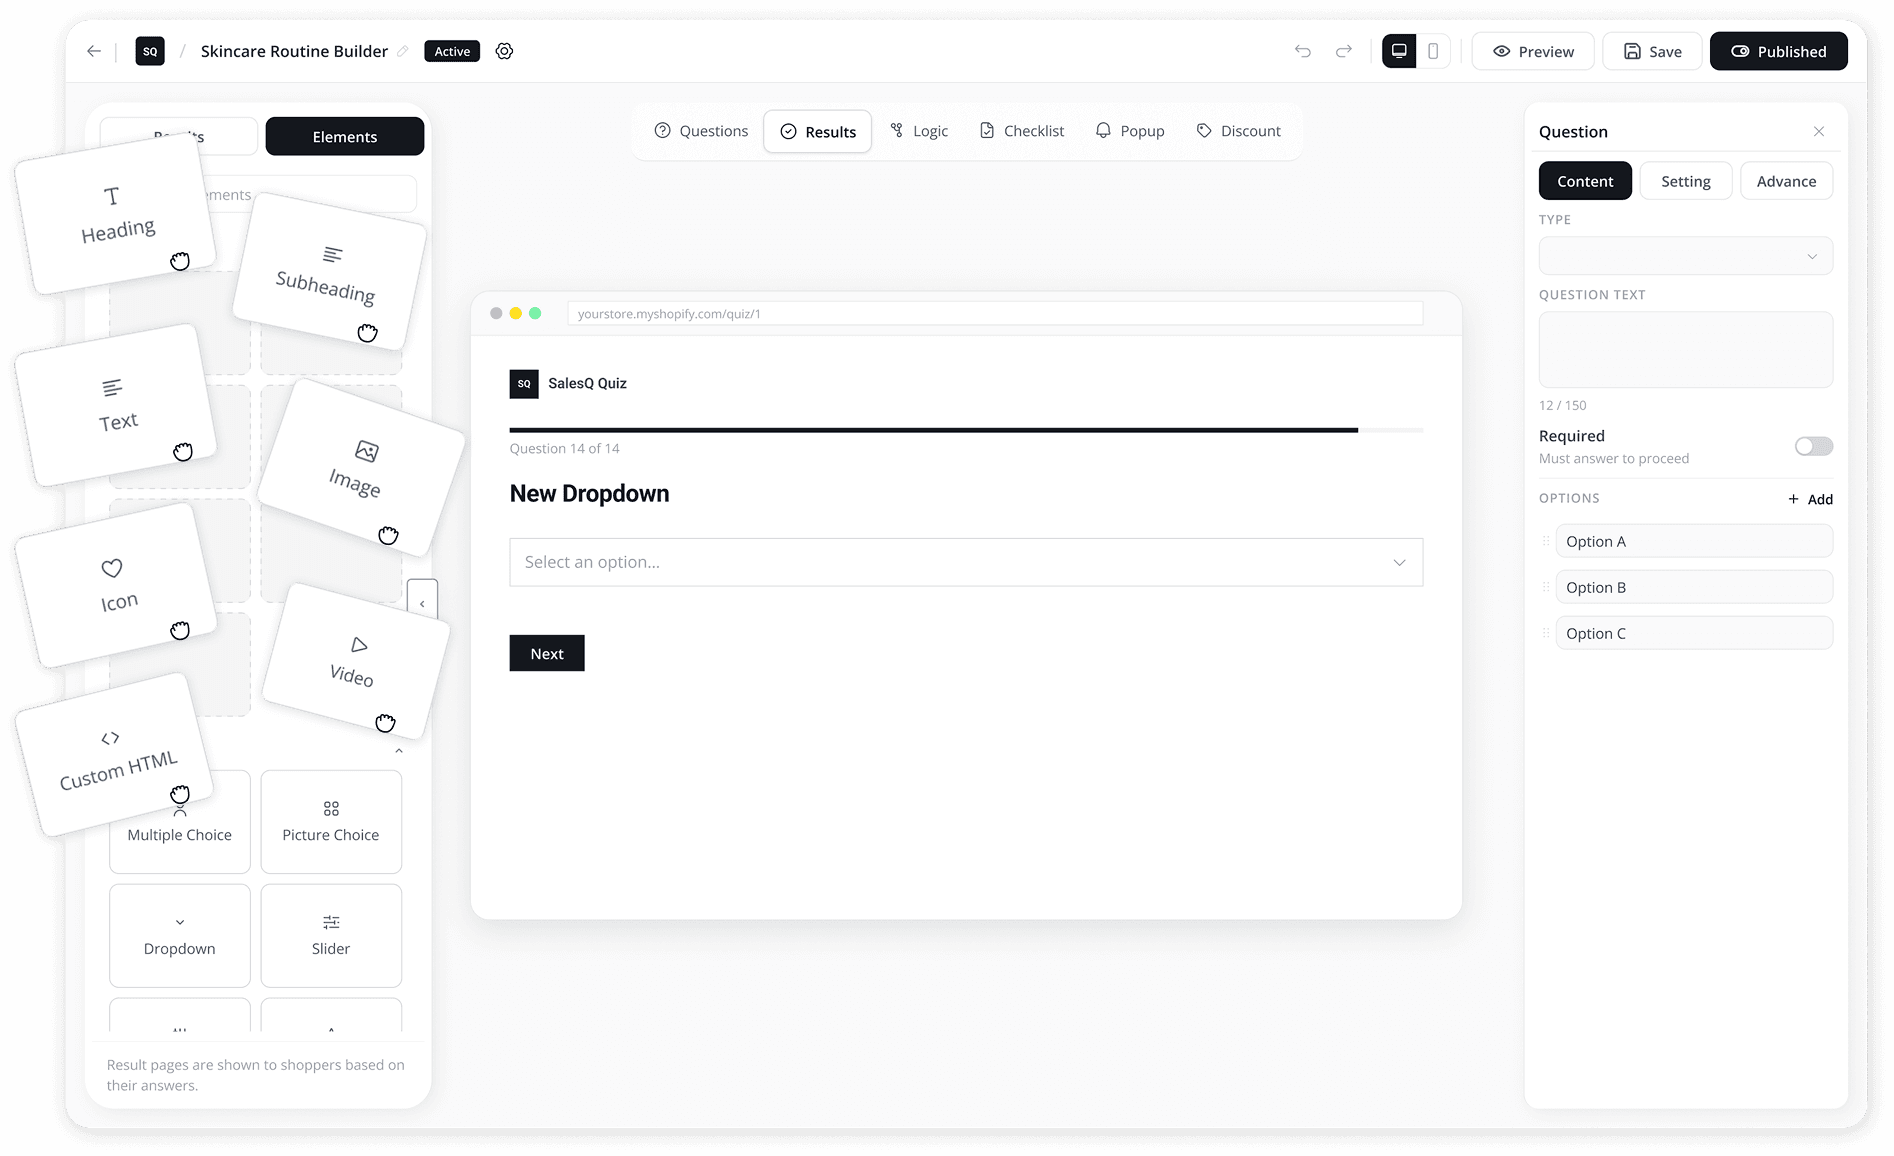
Task: Toggle the Required switch
Action: point(1813,446)
